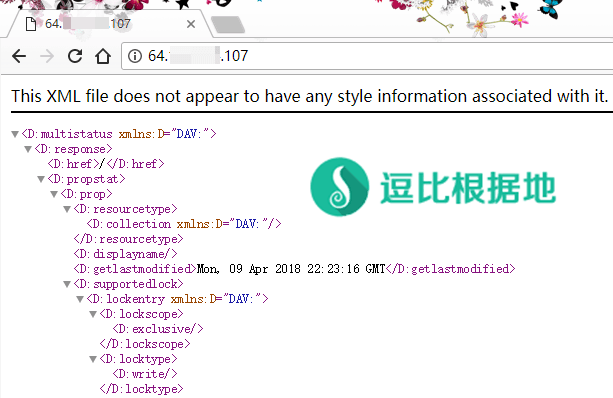Click the browser back arrow
The width and height of the screenshot is (613, 398).
(x=19, y=56)
